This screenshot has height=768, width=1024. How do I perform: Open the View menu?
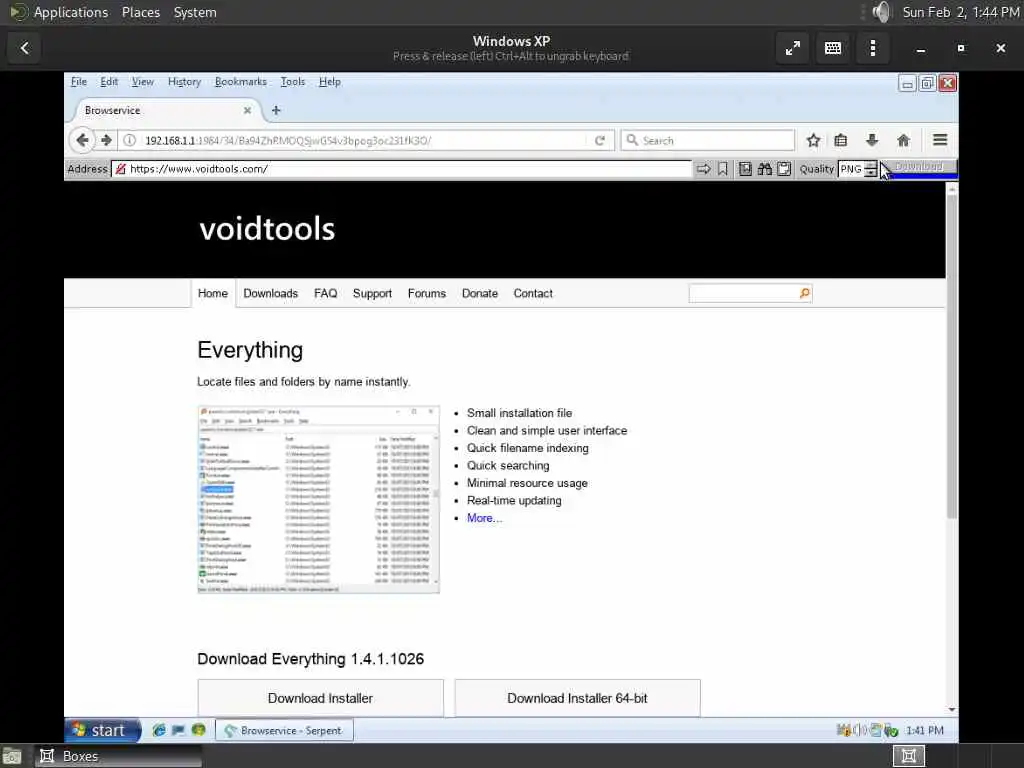[x=142, y=82]
